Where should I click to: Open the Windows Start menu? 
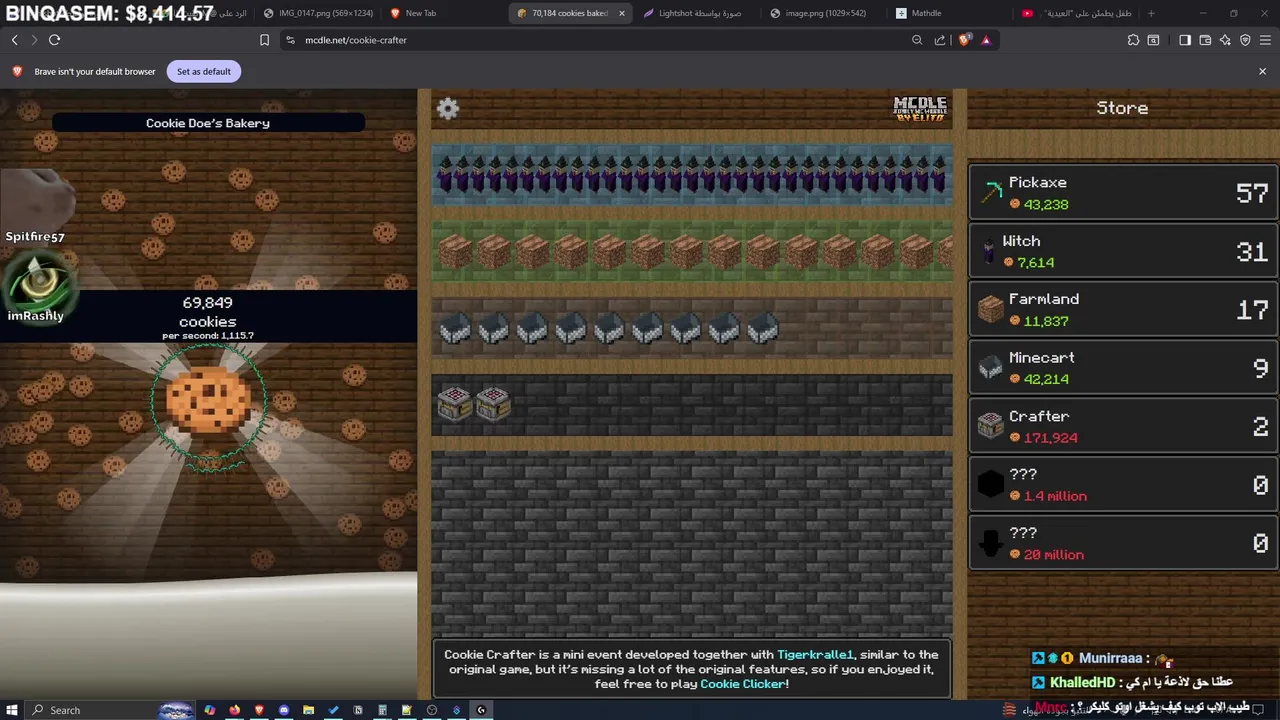12,710
